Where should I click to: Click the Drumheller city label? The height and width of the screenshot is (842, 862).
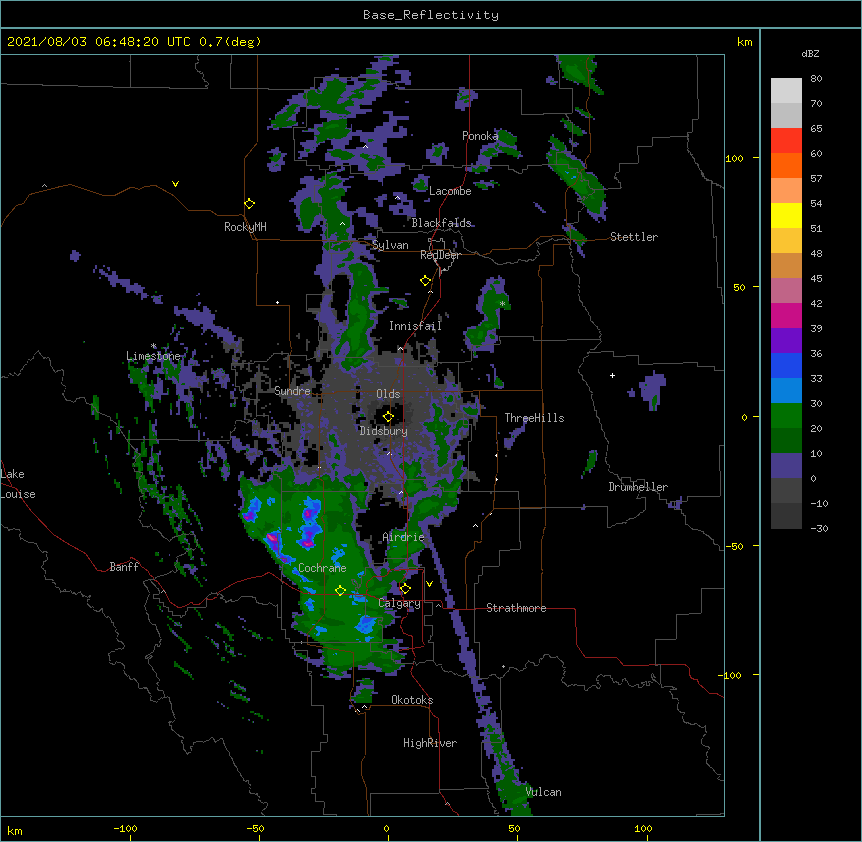click(x=638, y=487)
